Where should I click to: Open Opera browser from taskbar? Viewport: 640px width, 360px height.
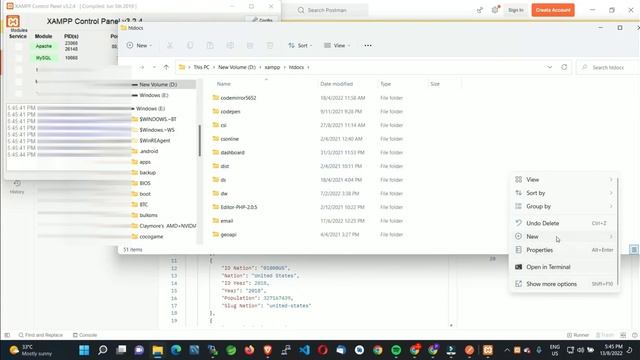tap(323, 350)
